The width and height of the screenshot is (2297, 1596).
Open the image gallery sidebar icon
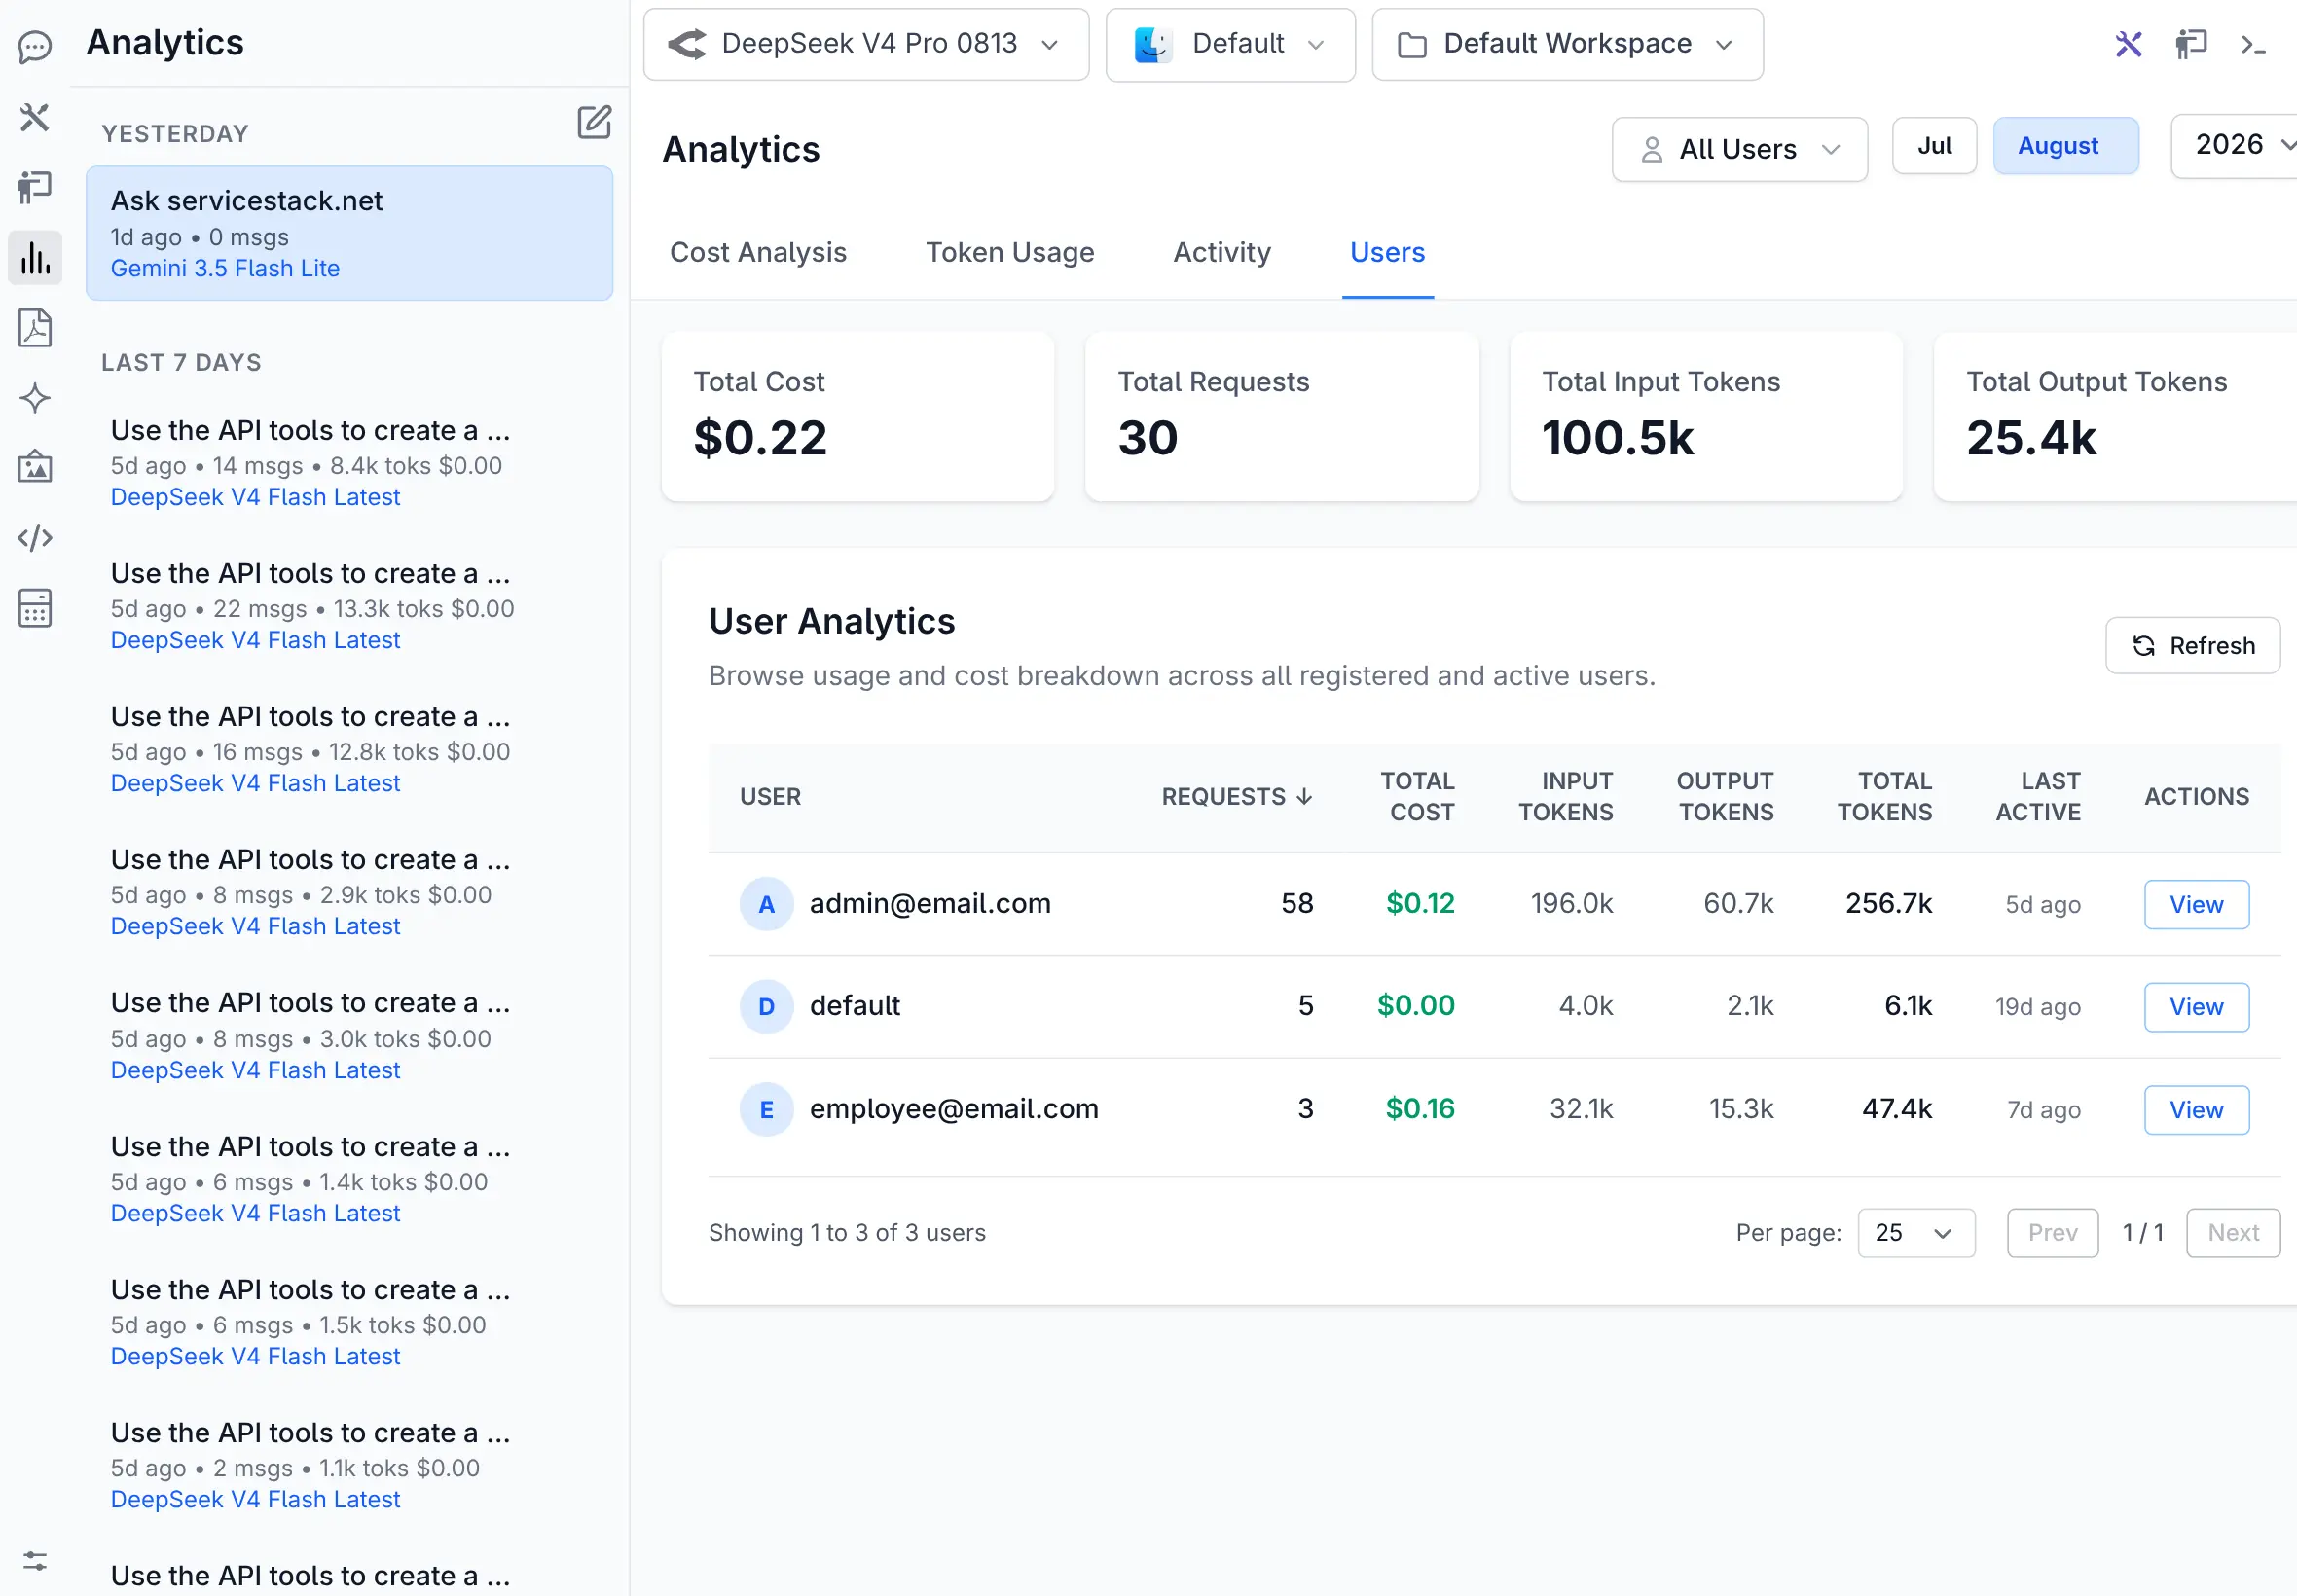pos(35,467)
